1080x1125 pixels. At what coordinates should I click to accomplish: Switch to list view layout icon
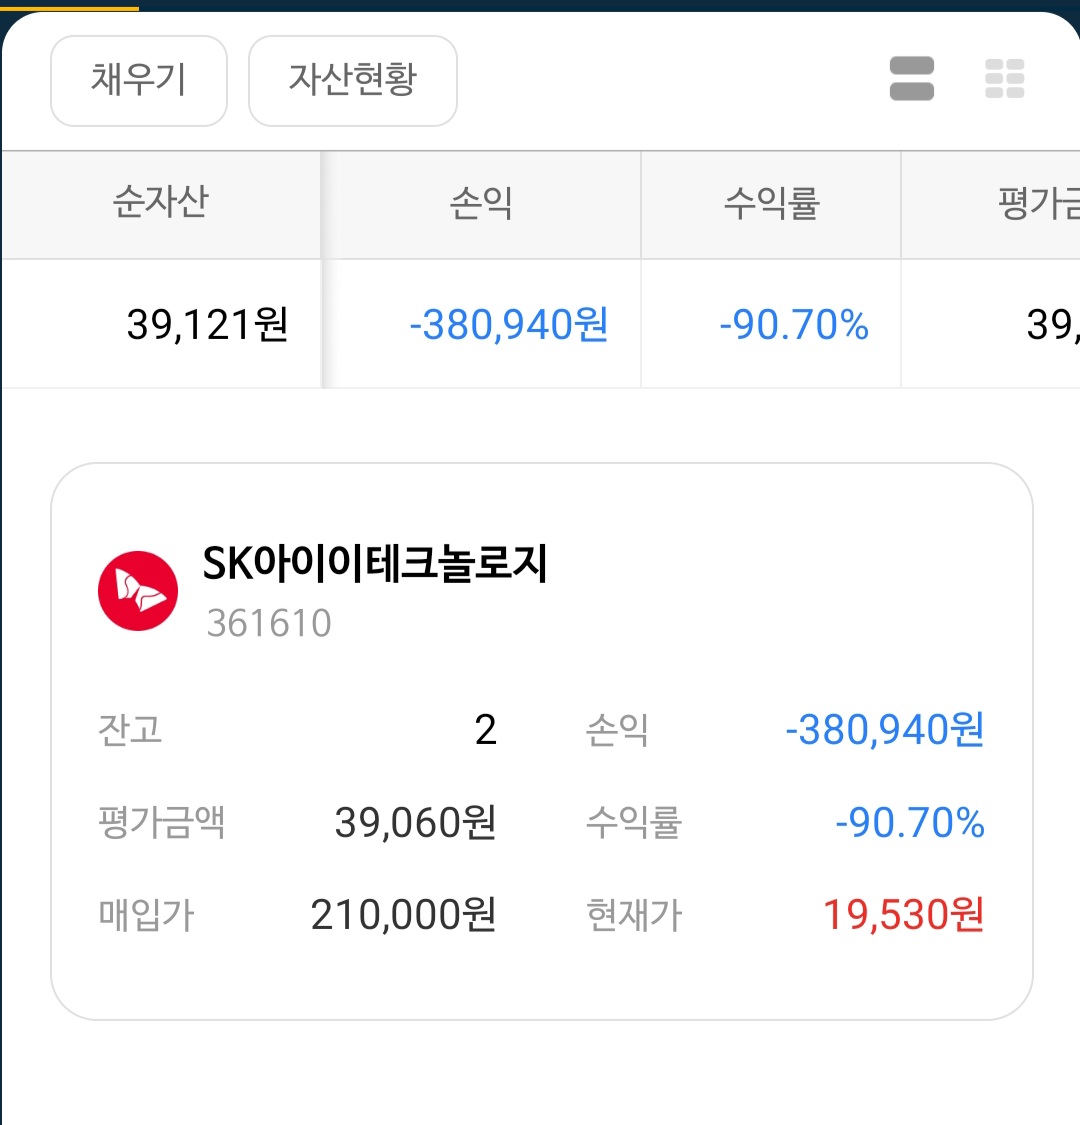[911, 78]
